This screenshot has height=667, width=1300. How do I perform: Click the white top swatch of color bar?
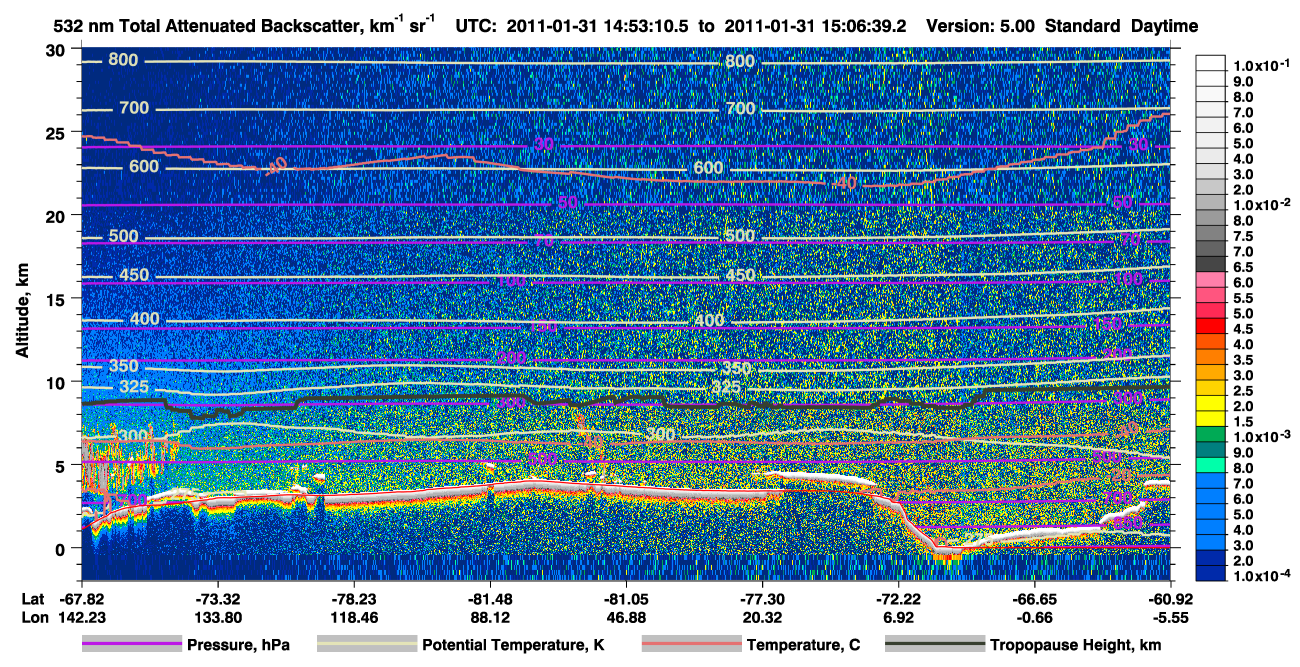pyautogui.click(x=1212, y=63)
